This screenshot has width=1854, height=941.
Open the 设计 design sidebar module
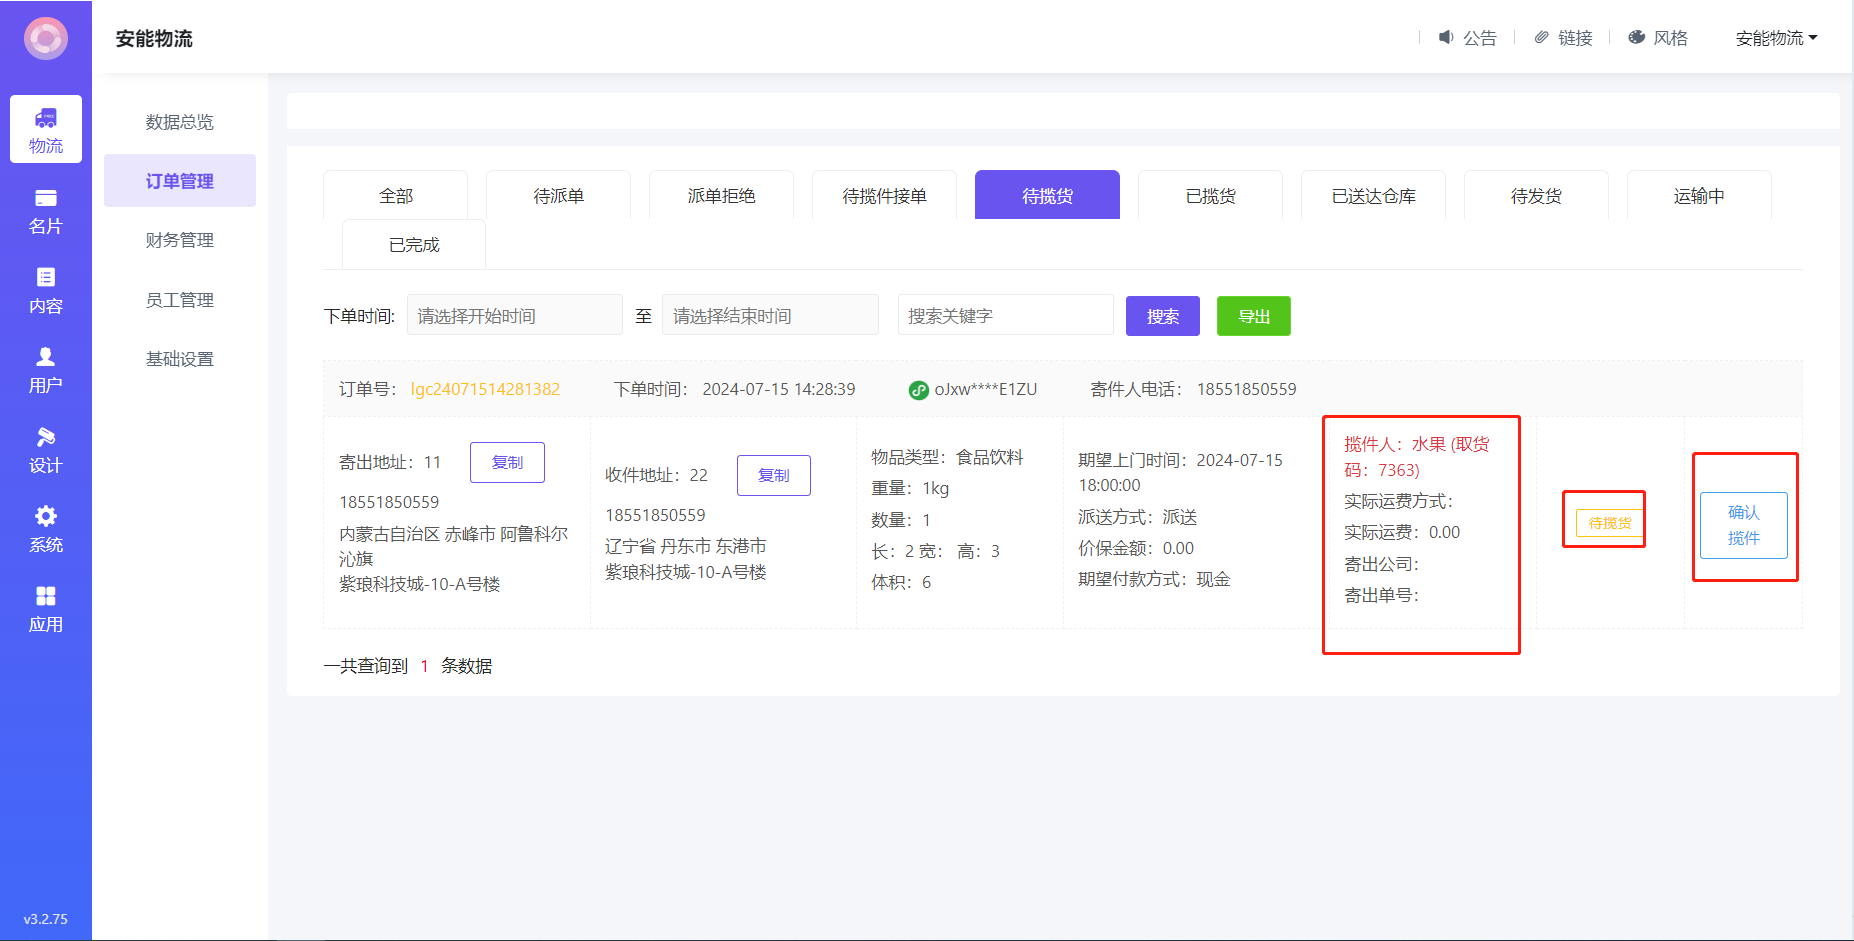[46, 450]
